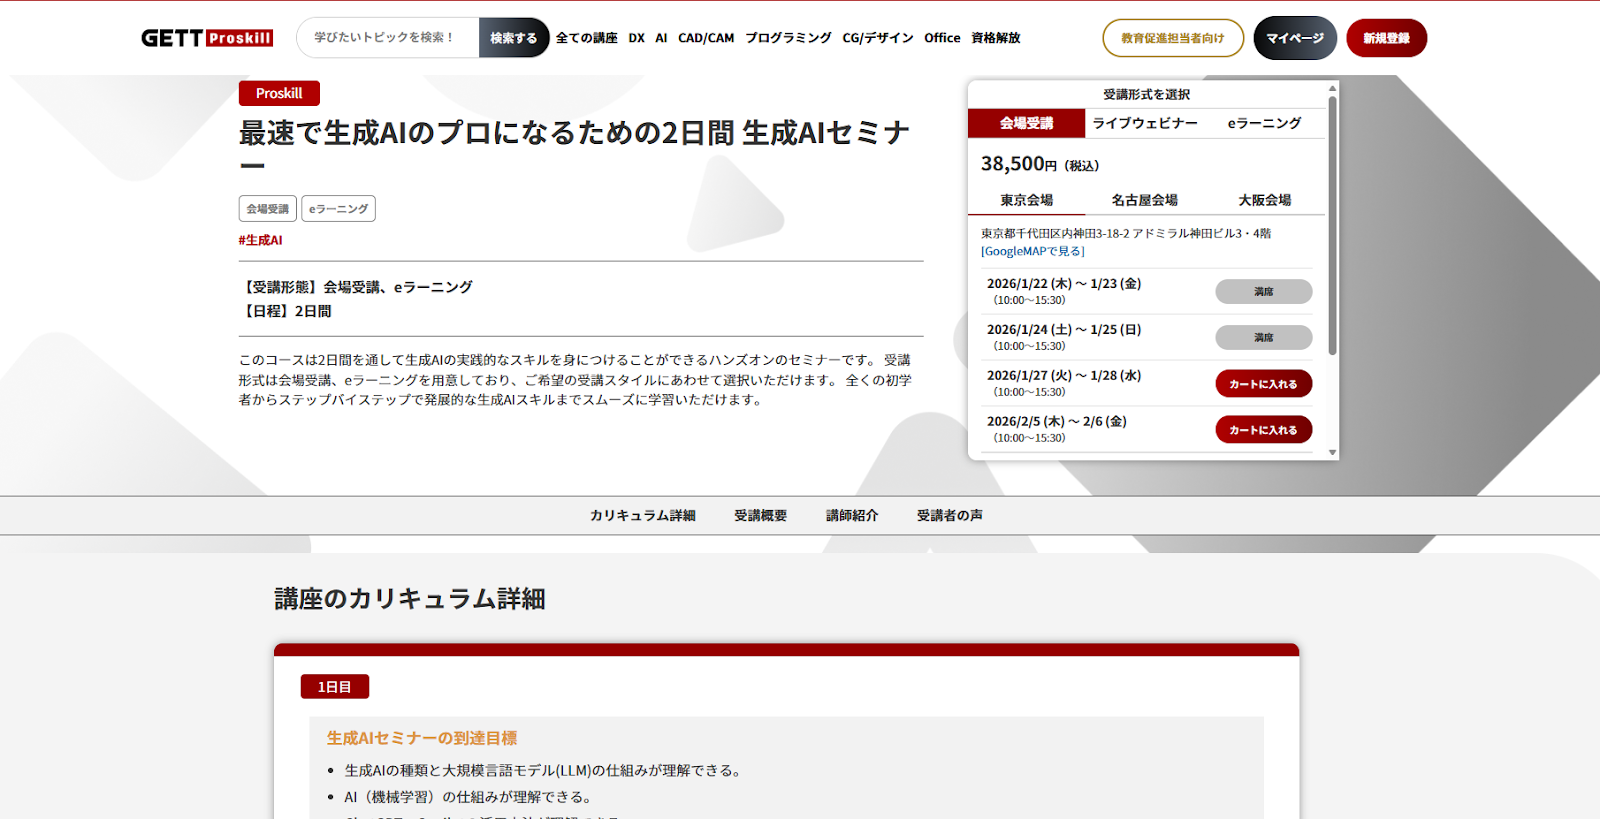Open マイページ from the header
The width and height of the screenshot is (1600, 819).
1294,38
